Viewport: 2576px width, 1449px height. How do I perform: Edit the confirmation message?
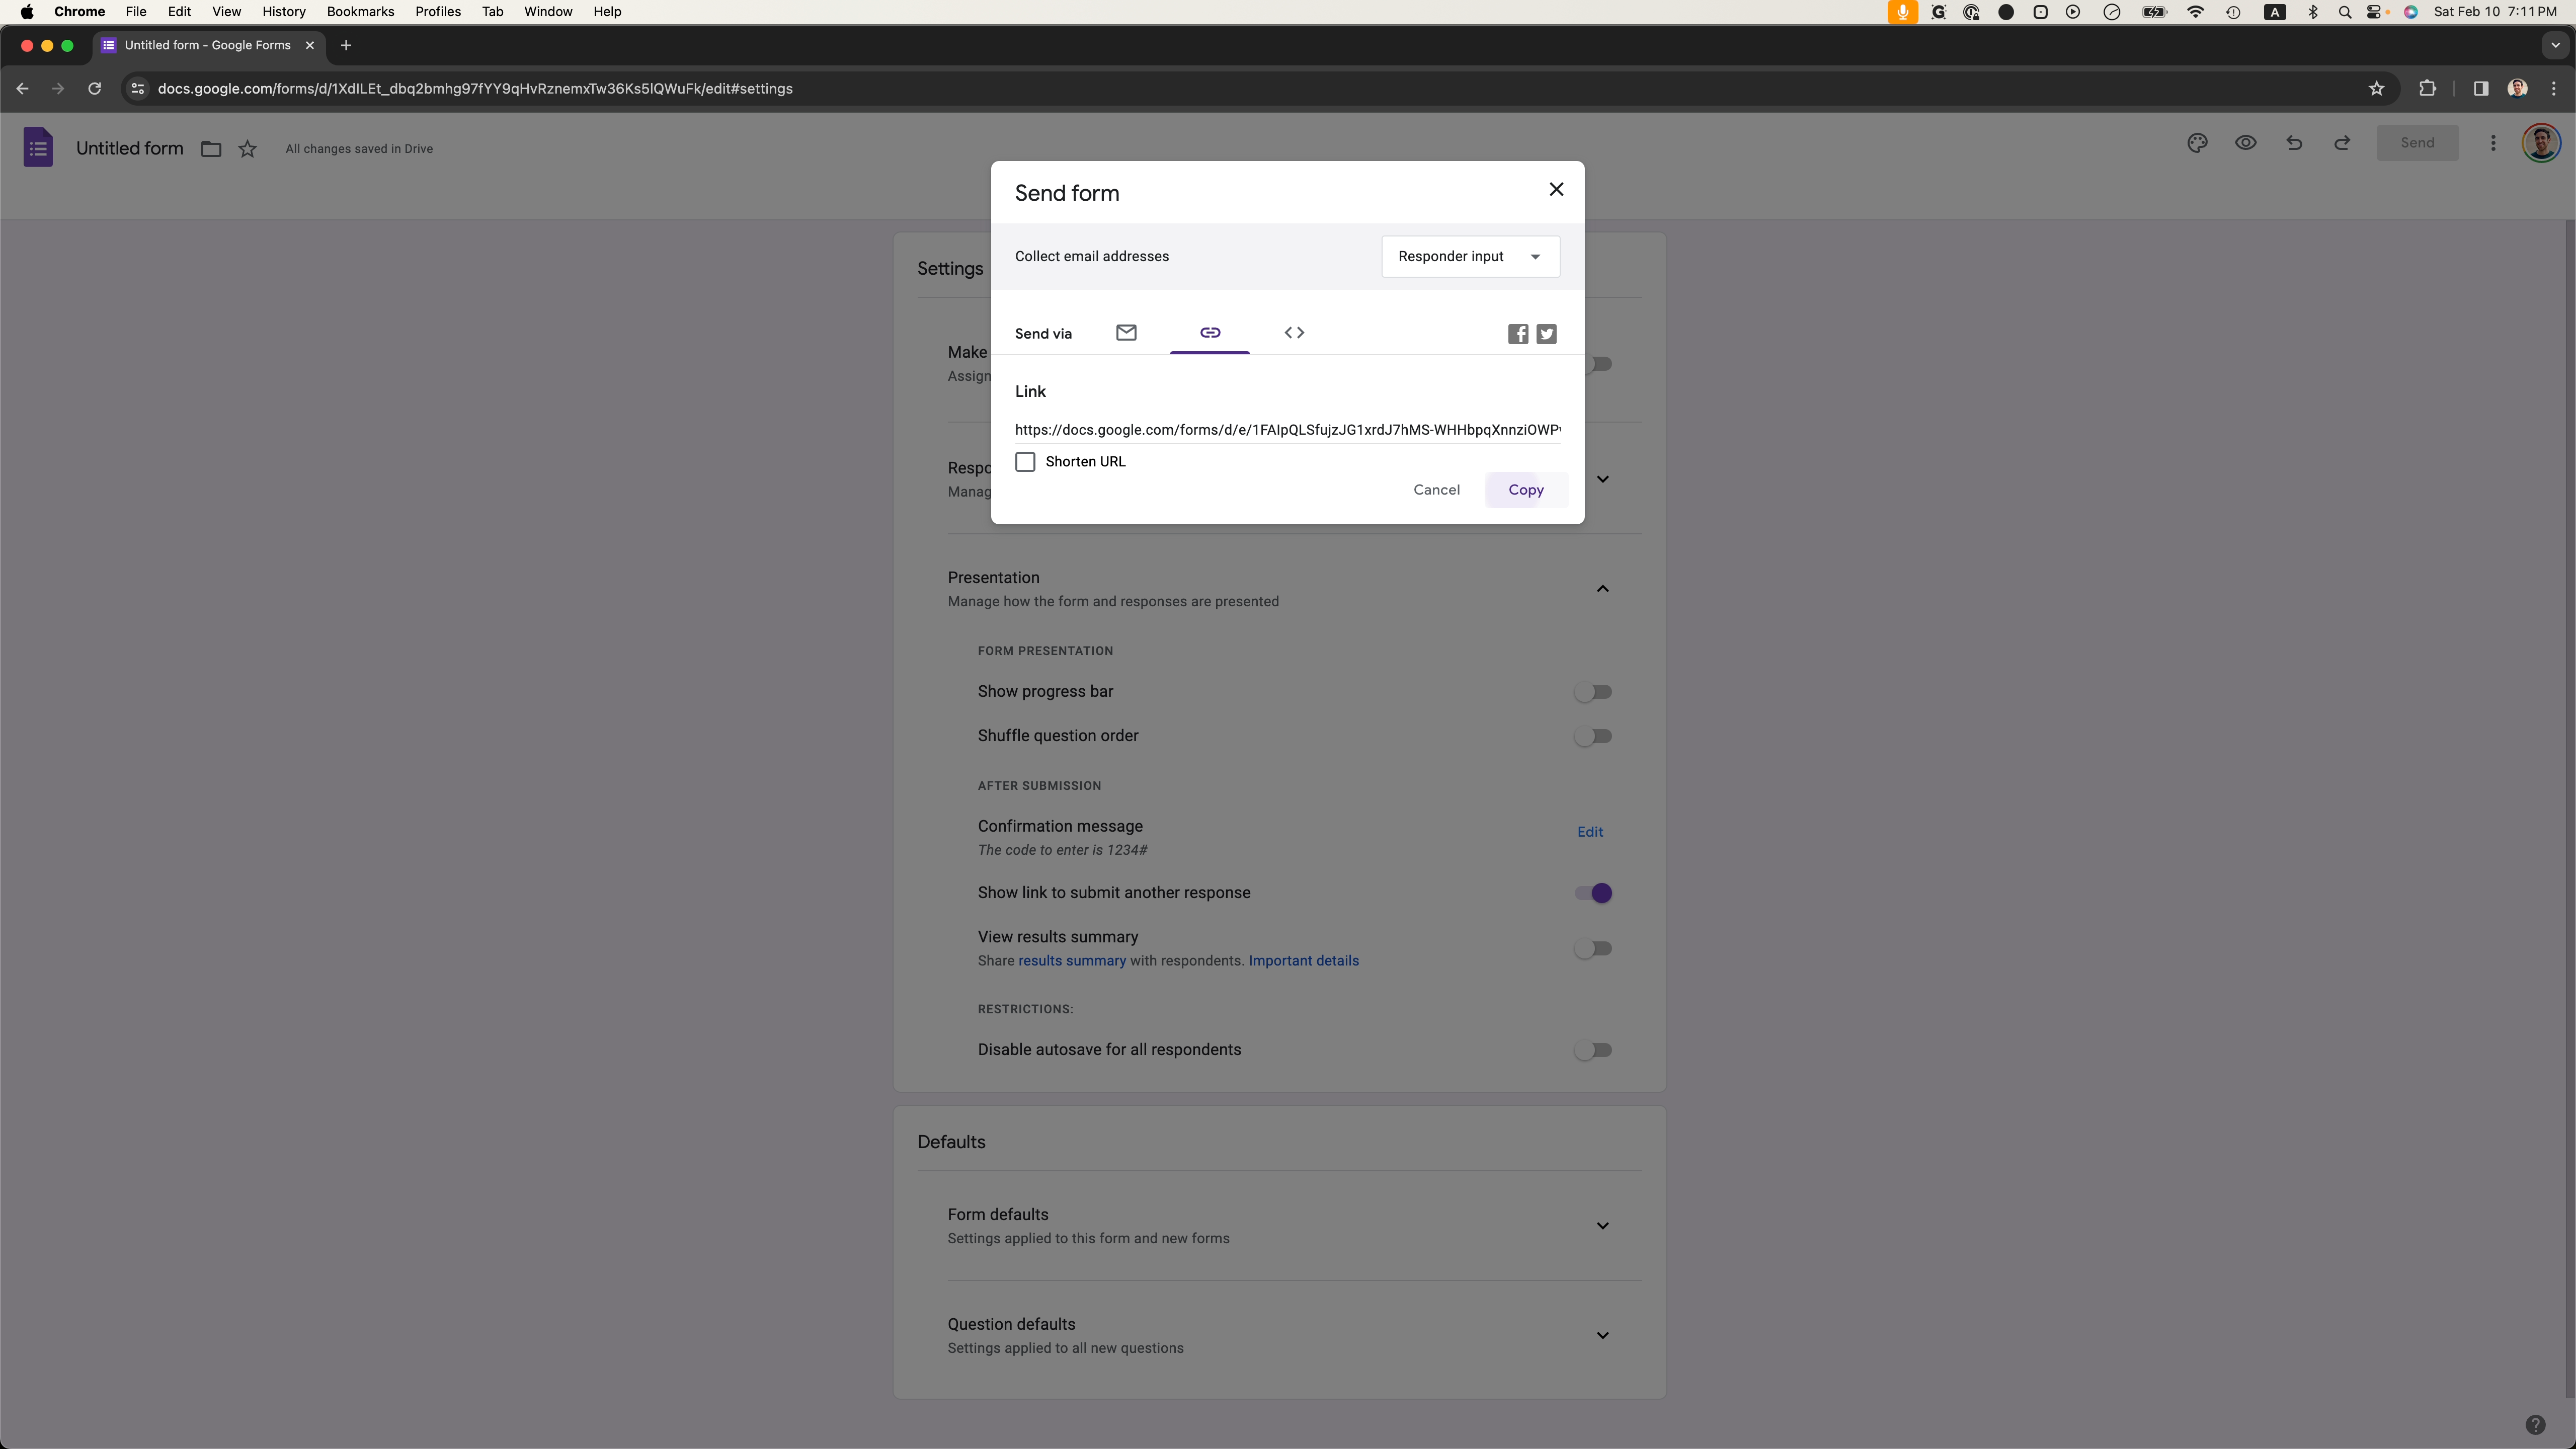coord(1590,832)
